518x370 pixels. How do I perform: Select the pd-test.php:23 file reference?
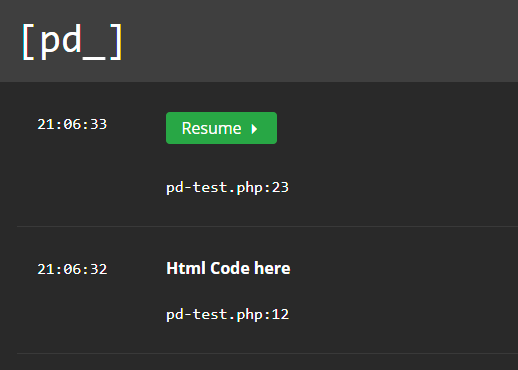click(227, 188)
